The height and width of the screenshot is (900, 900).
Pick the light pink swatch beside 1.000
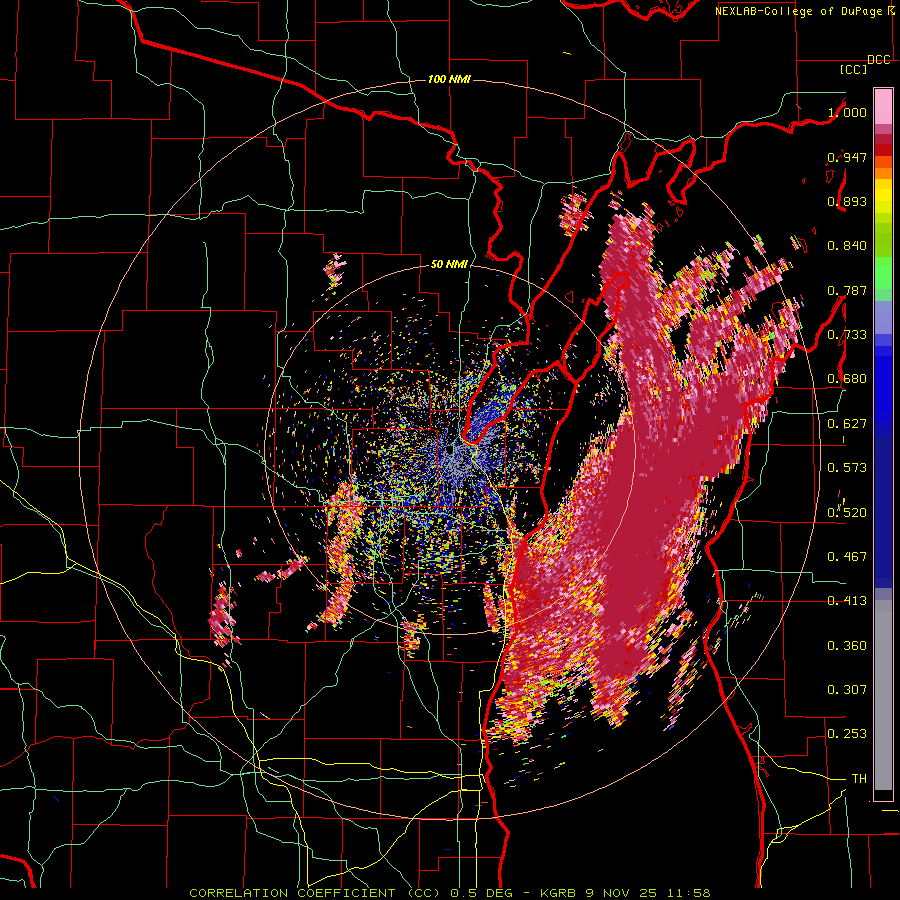(x=883, y=107)
